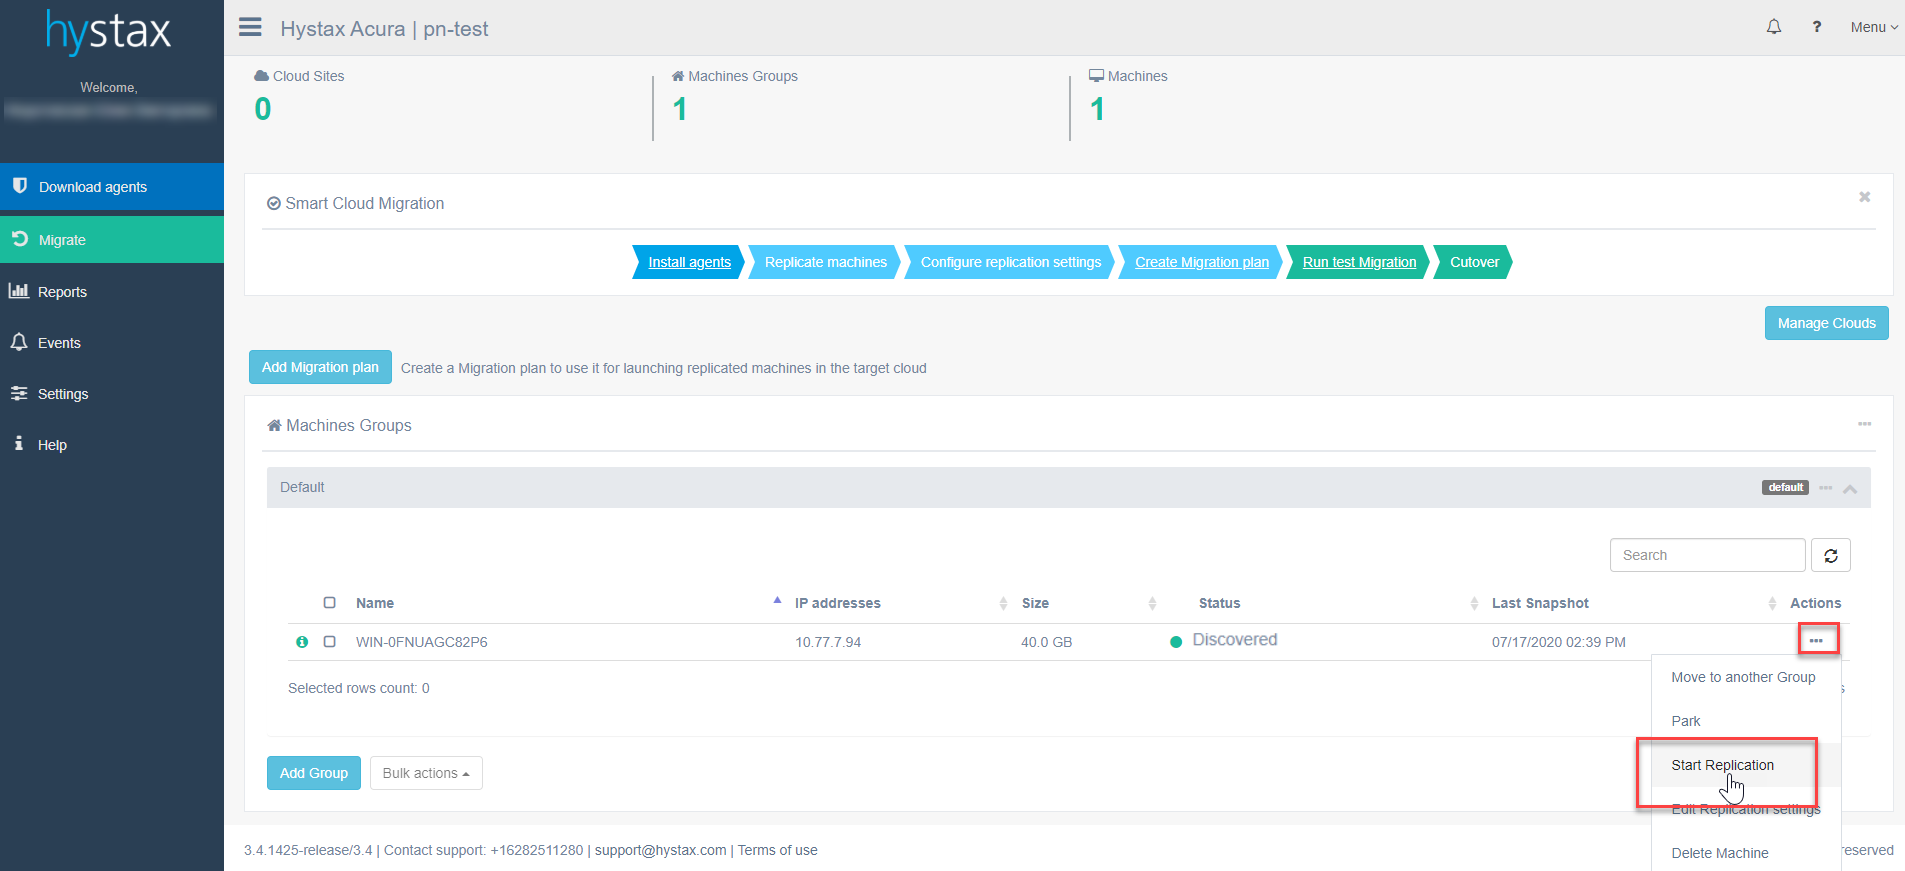
Task: Click the question mark help icon
Action: click(x=1817, y=27)
